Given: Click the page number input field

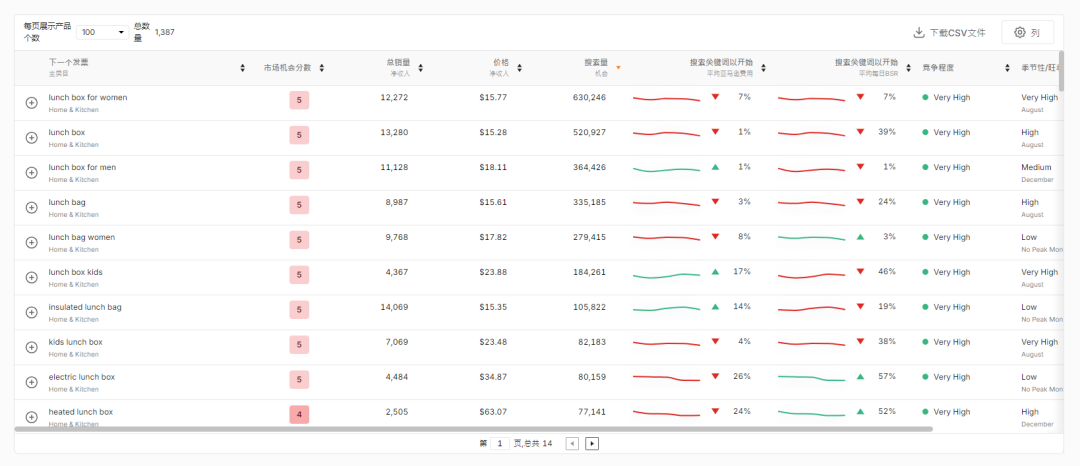Looking at the screenshot, I should 500,443.
